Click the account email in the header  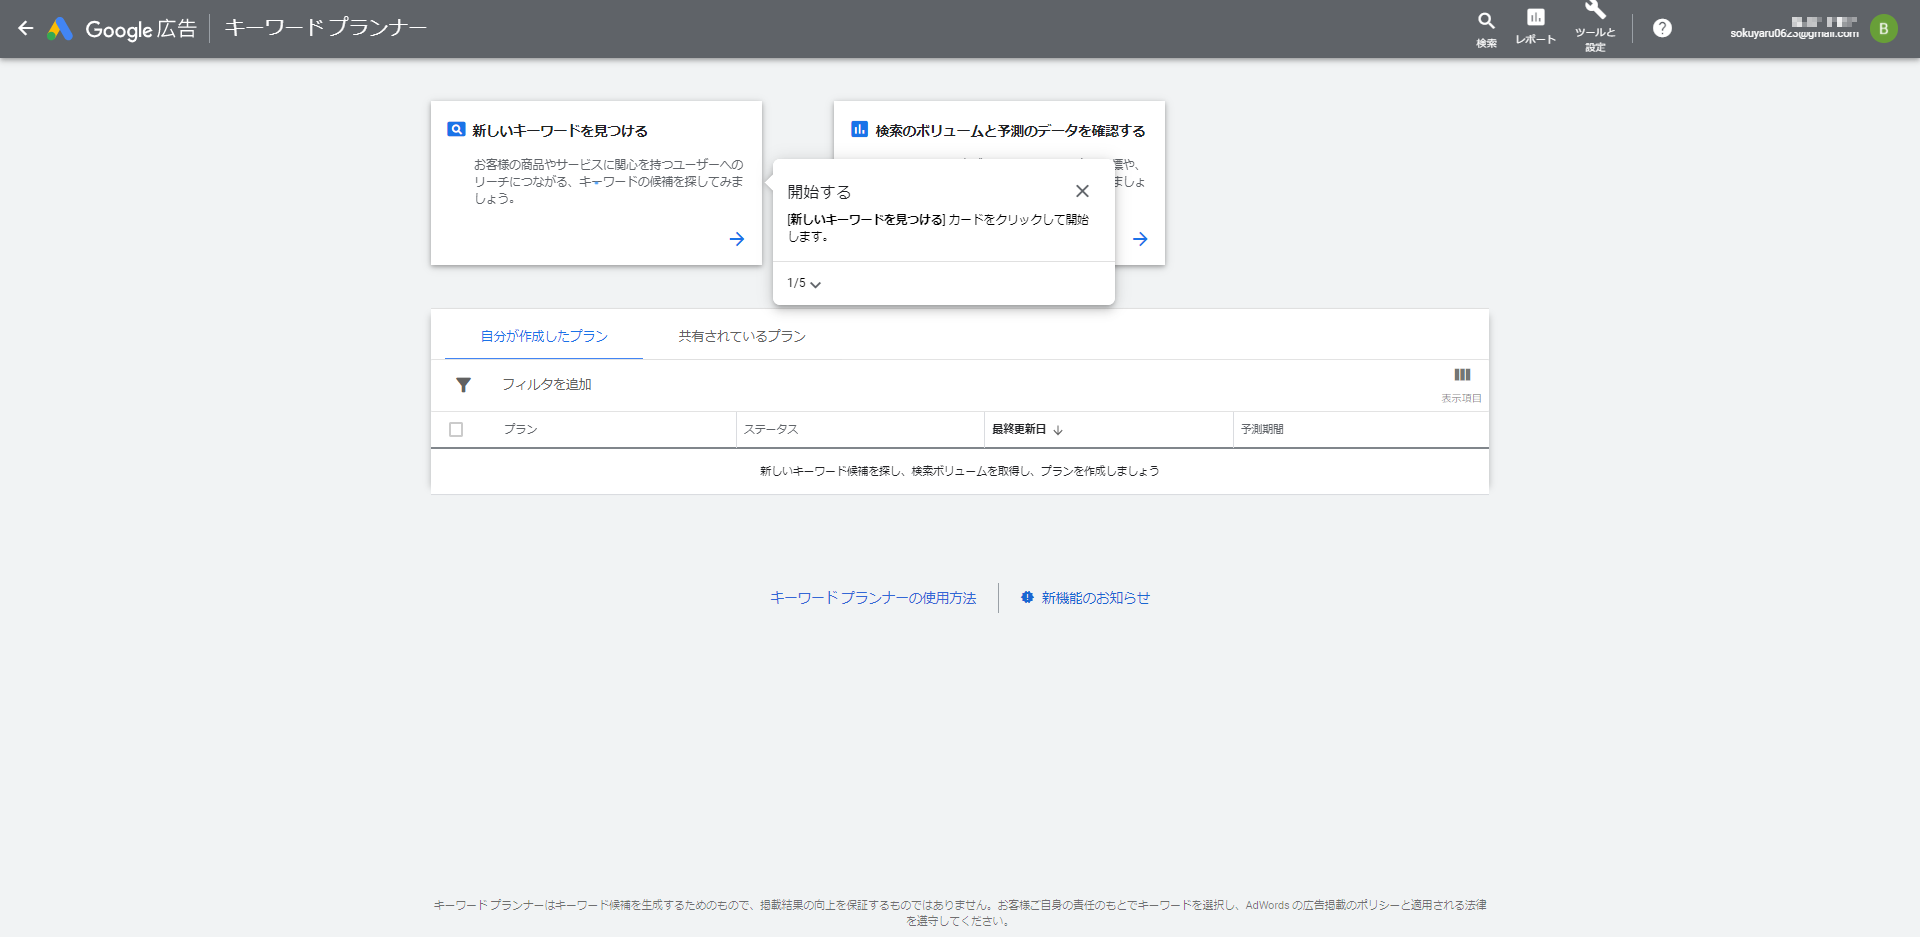(1794, 33)
